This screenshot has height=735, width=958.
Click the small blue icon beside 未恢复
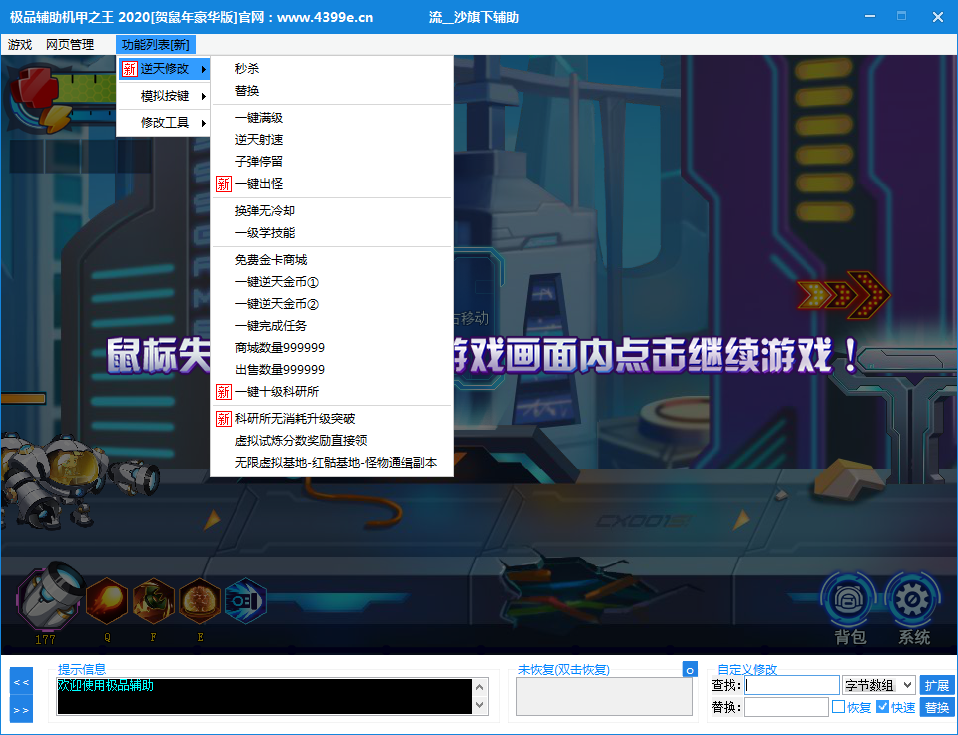point(690,670)
